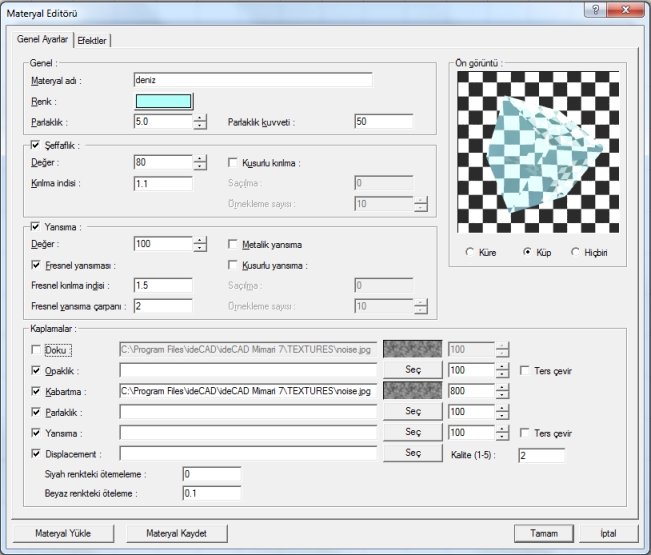Click the Şeffaflık Değer field showing 80
Viewport: 651px width, 555px height.
click(x=163, y=162)
